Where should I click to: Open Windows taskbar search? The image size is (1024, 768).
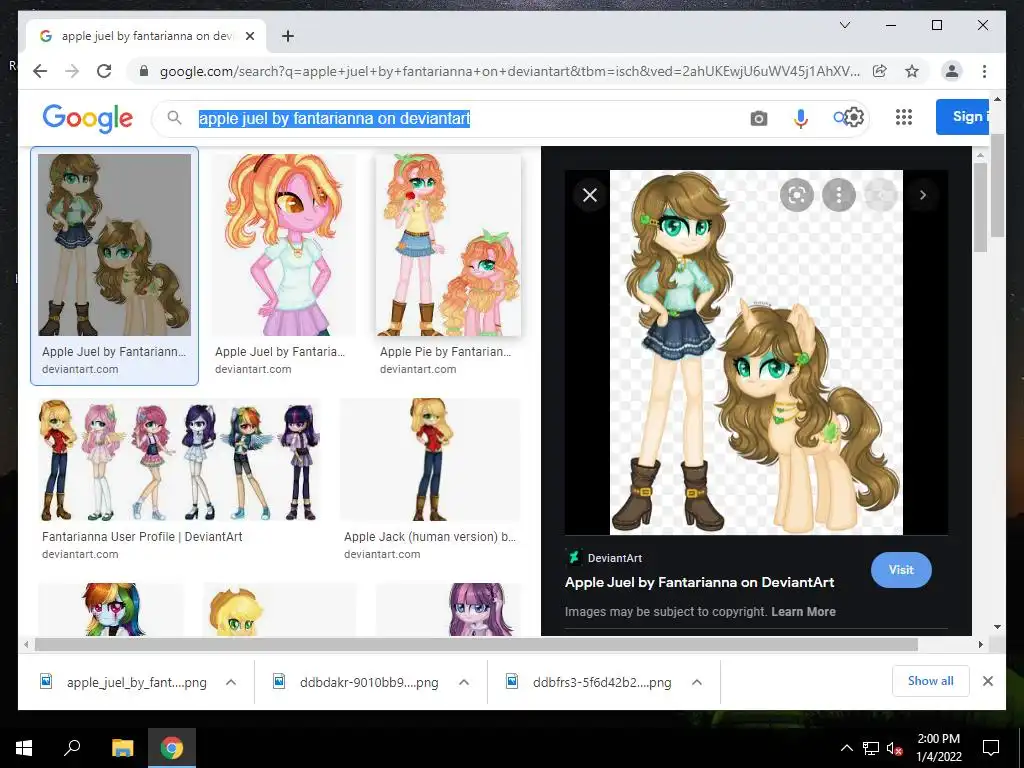[x=72, y=747]
